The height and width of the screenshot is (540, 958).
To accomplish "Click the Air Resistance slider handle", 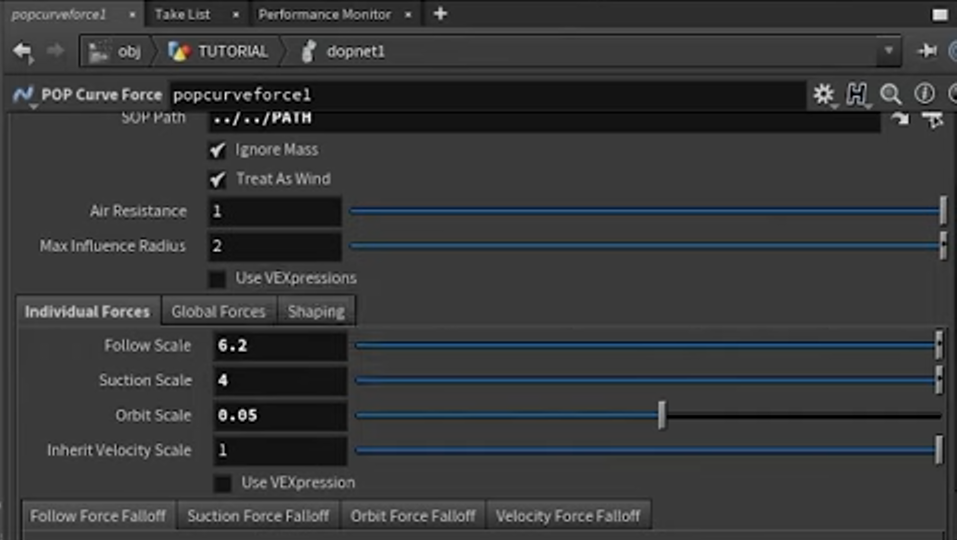I will pos(943,211).
